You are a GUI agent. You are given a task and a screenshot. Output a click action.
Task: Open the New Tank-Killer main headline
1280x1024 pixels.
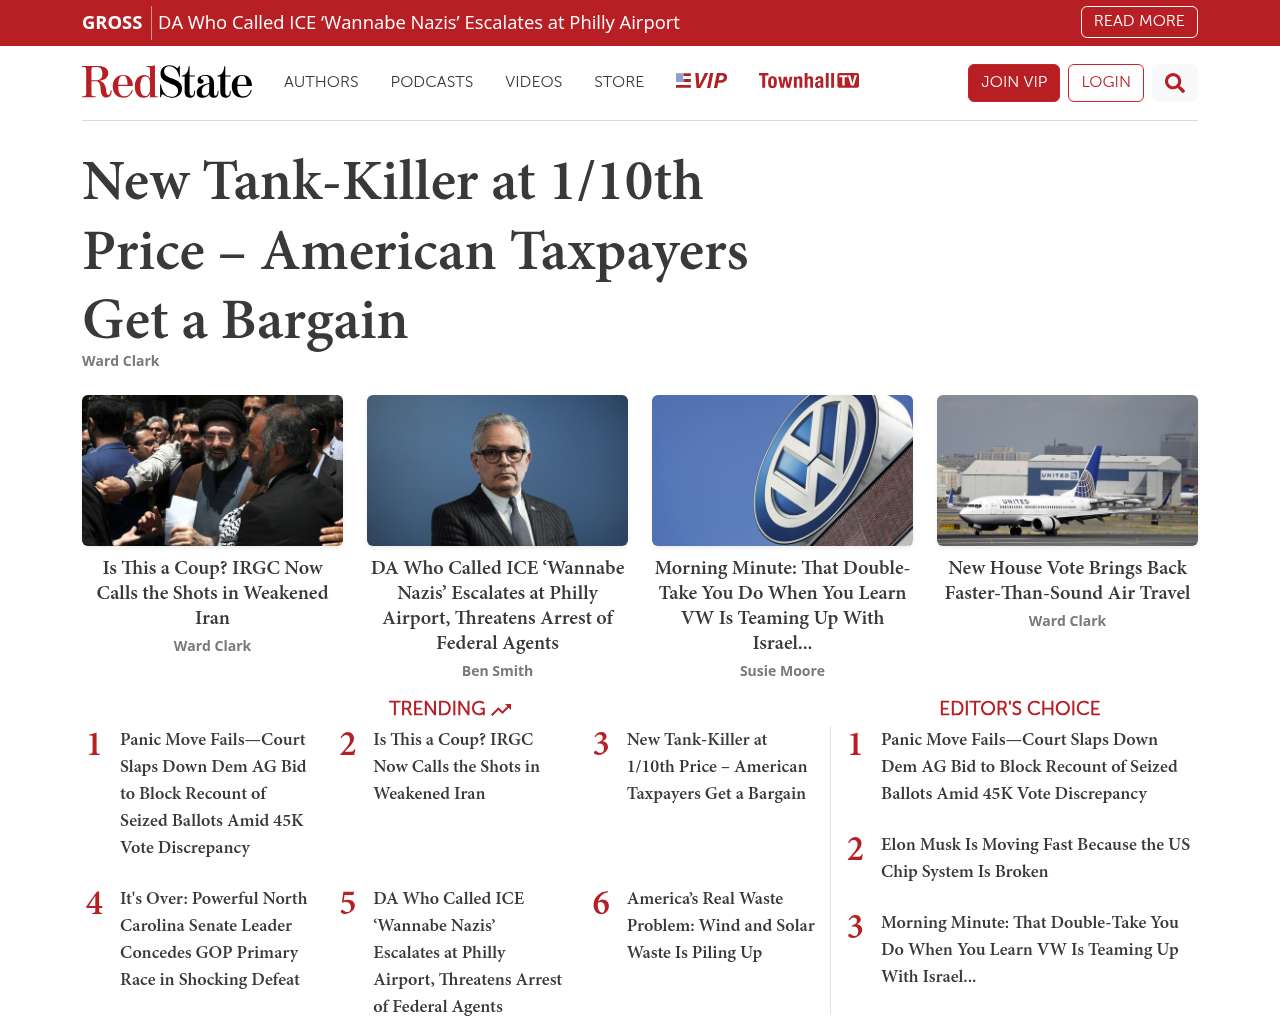415,250
